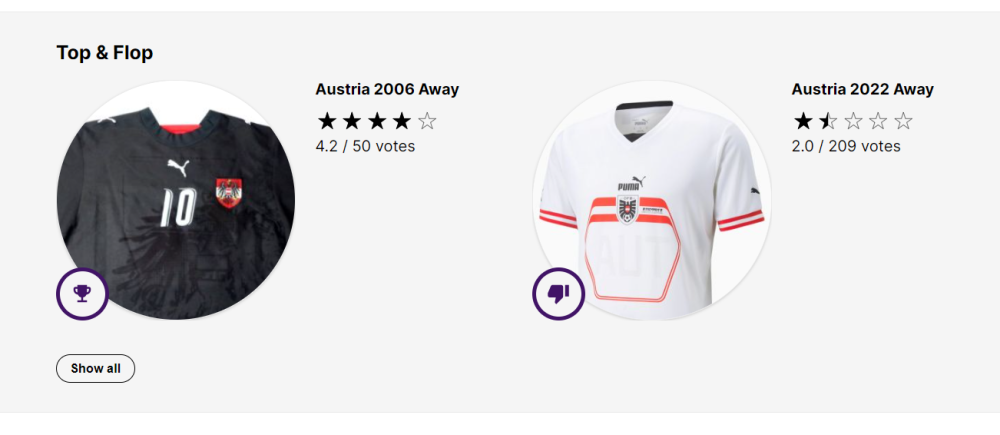The image size is (1000, 435).
Task: Click fourth empty star of Austria 2022 Away
Action: coord(878,122)
